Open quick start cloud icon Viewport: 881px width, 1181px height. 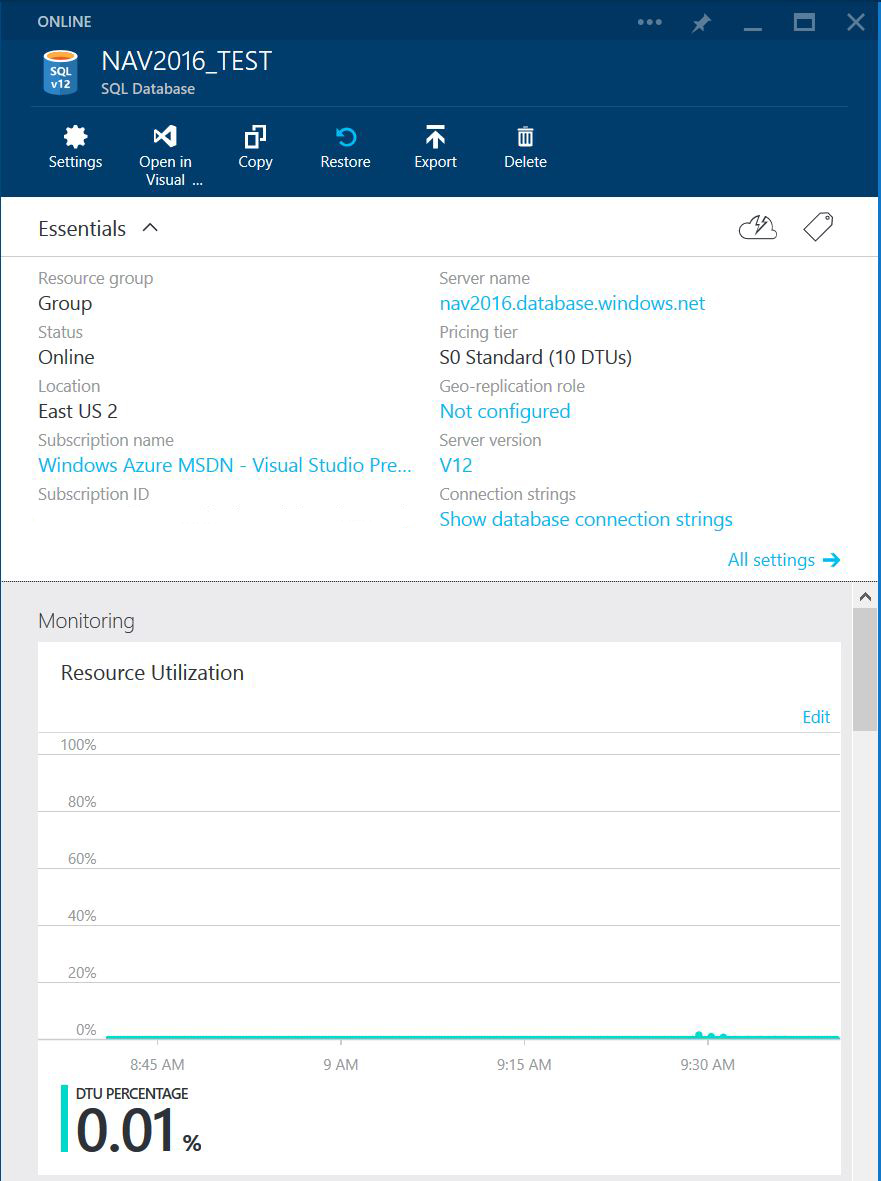coord(758,227)
